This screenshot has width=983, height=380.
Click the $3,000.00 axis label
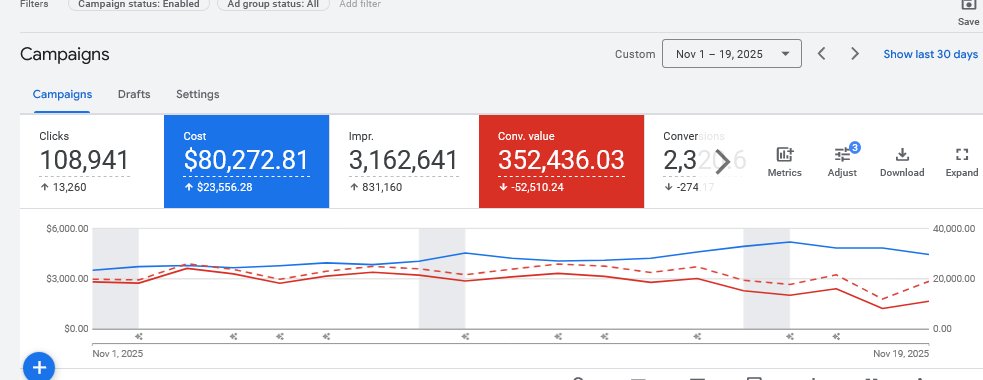[x=67, y=278]
